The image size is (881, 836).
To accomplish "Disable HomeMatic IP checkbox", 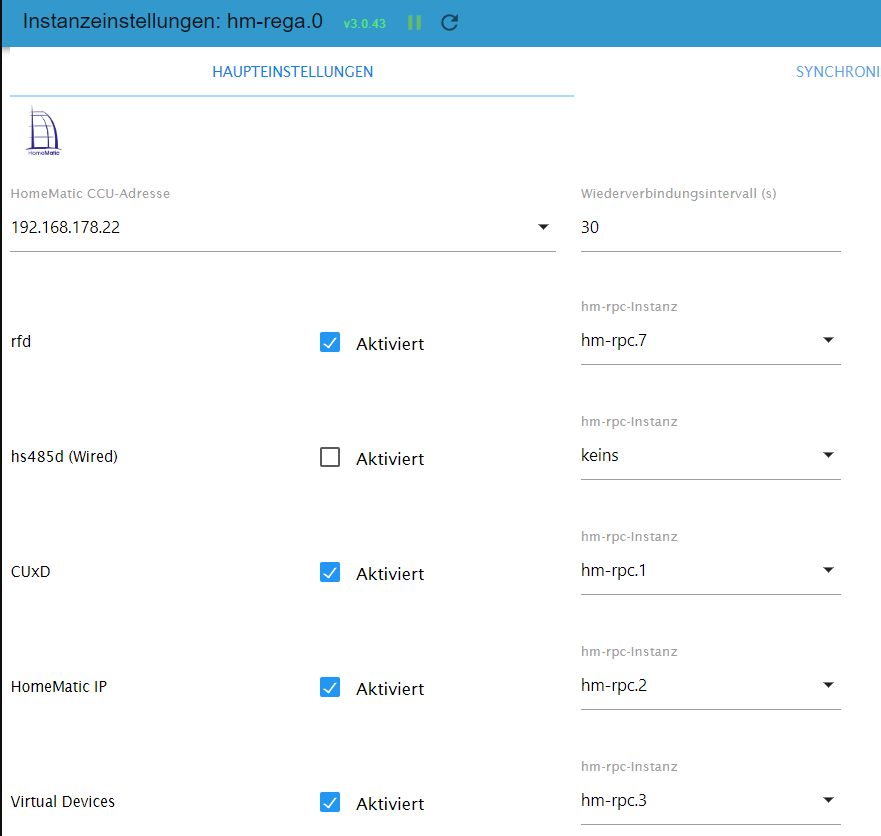I will point(330,687).
